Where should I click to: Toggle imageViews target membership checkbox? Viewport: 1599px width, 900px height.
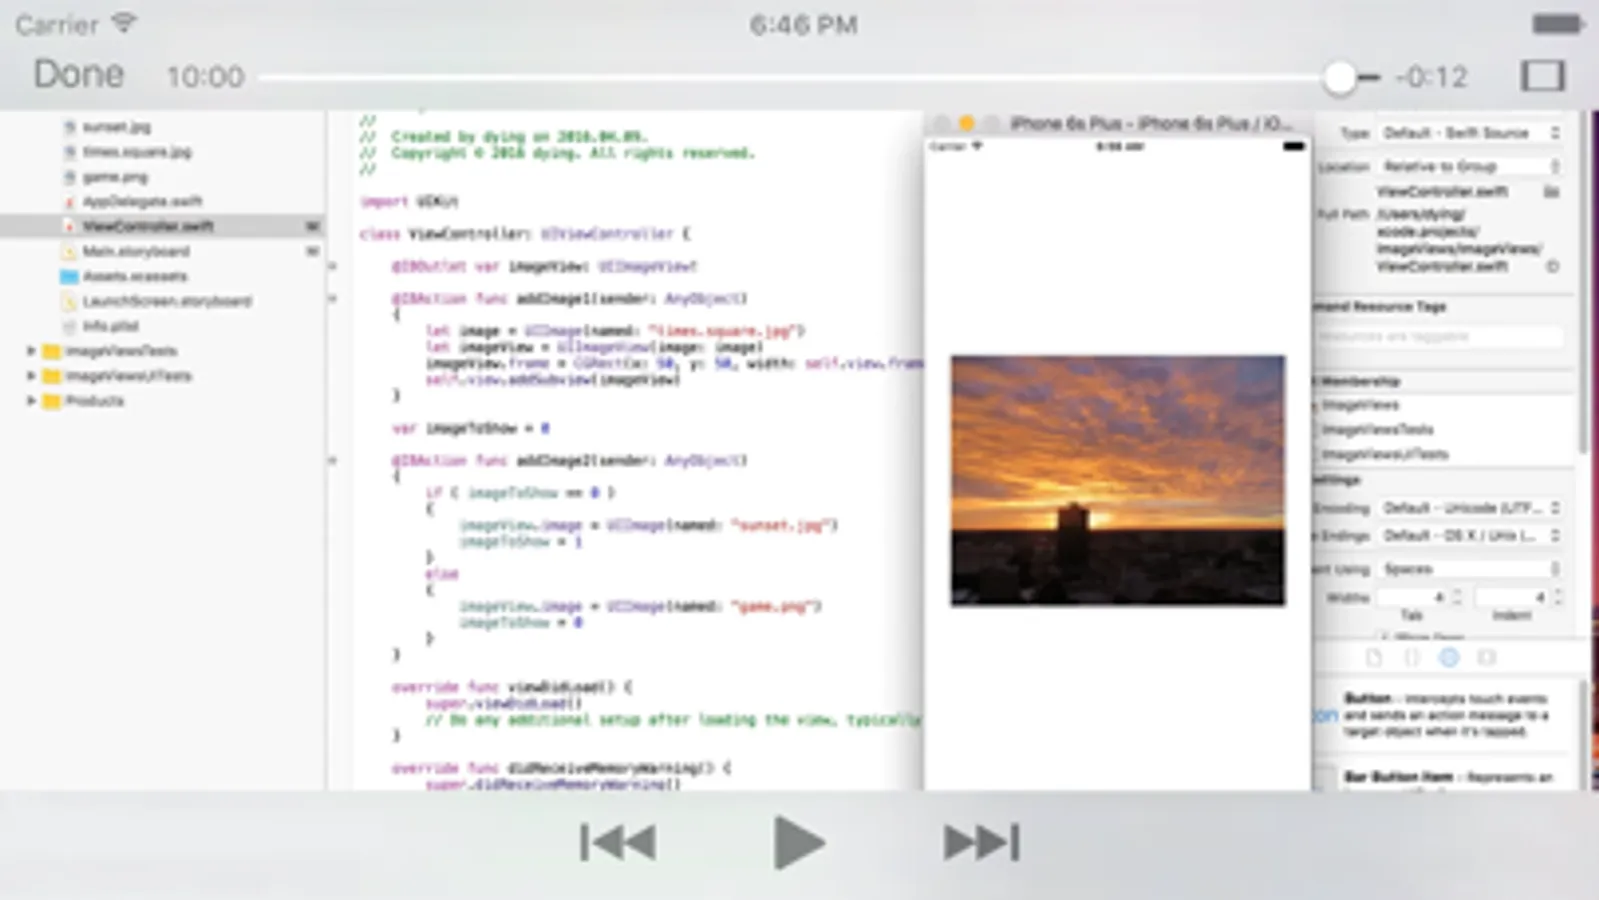click(1316, 405)
